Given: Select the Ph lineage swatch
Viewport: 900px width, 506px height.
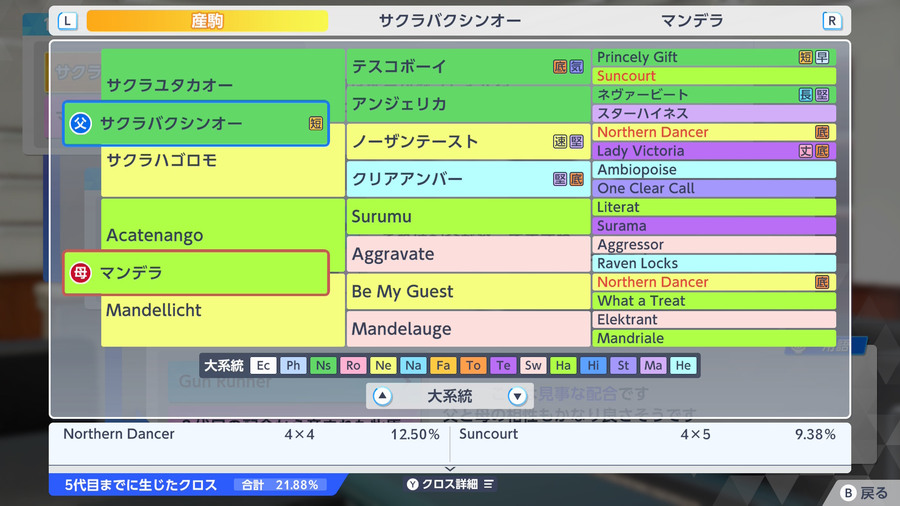Looking at the screenshot, I should 293,365.
